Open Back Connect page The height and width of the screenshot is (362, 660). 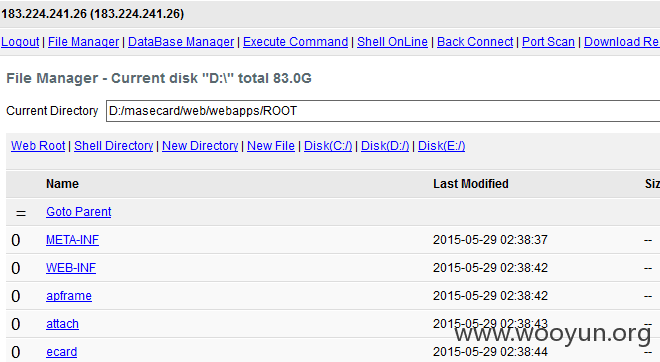pos(475,42)
